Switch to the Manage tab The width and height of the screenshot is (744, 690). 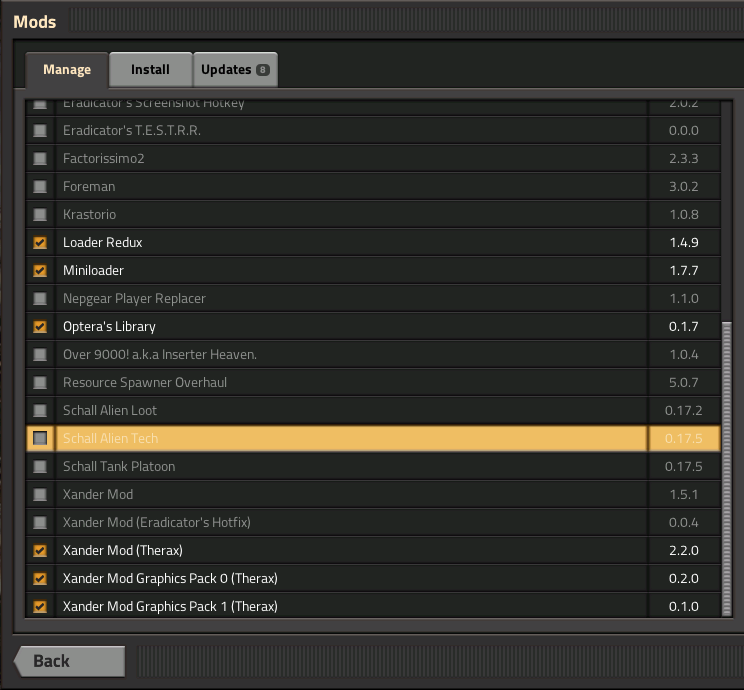point(67,70)
